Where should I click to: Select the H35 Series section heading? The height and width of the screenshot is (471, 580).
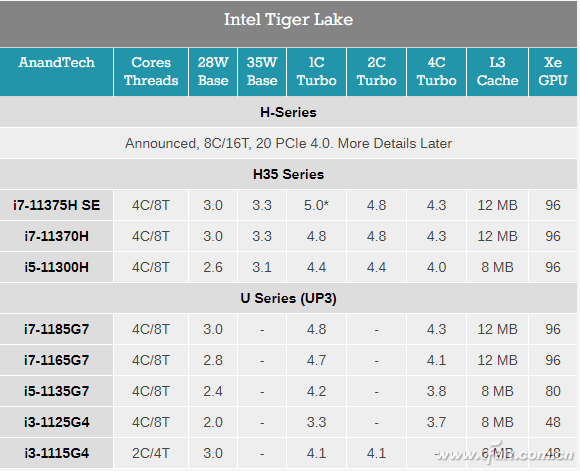point(288,174)
